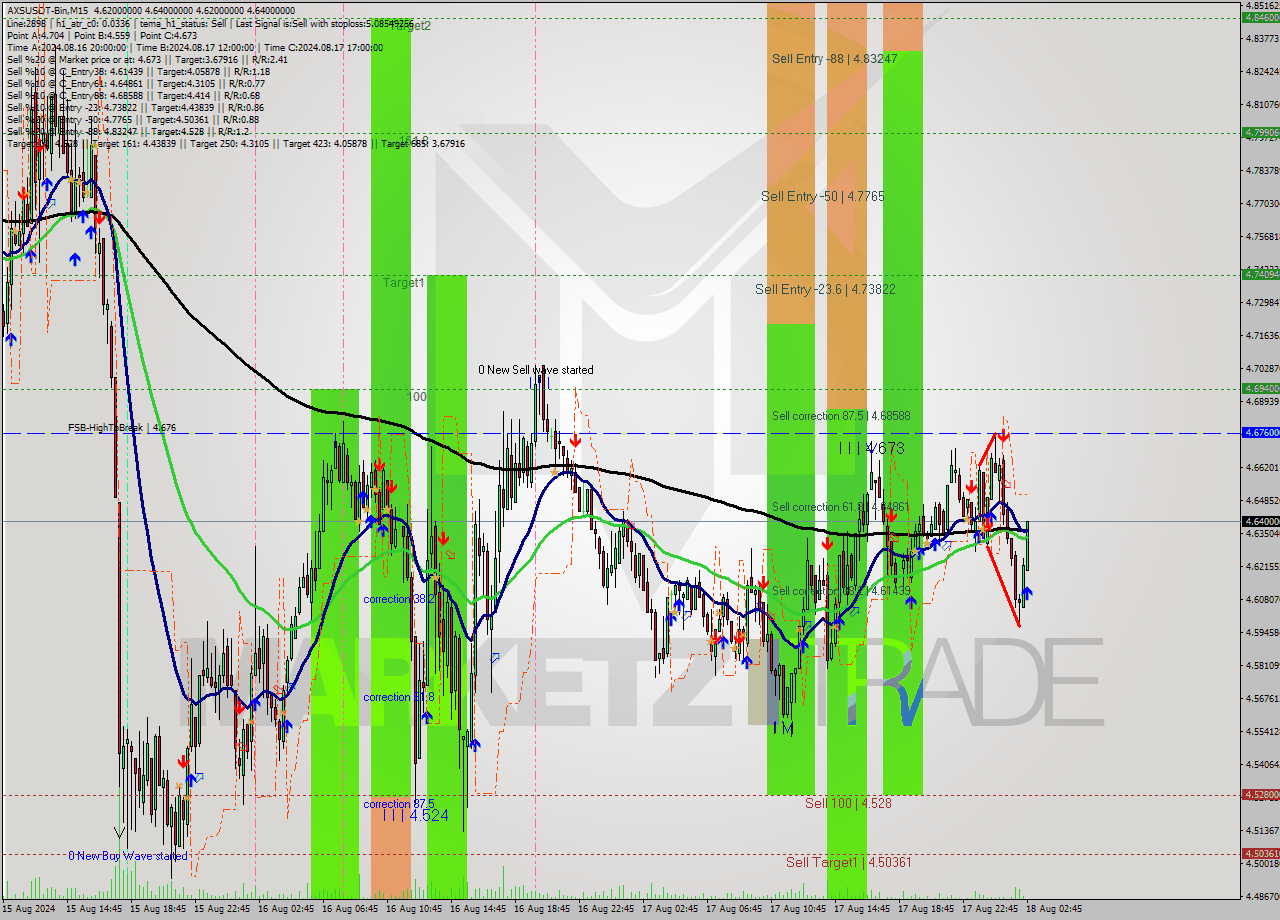
Task: Click the '17 Aug 06:45' time label
Action: tap(733, 909)
